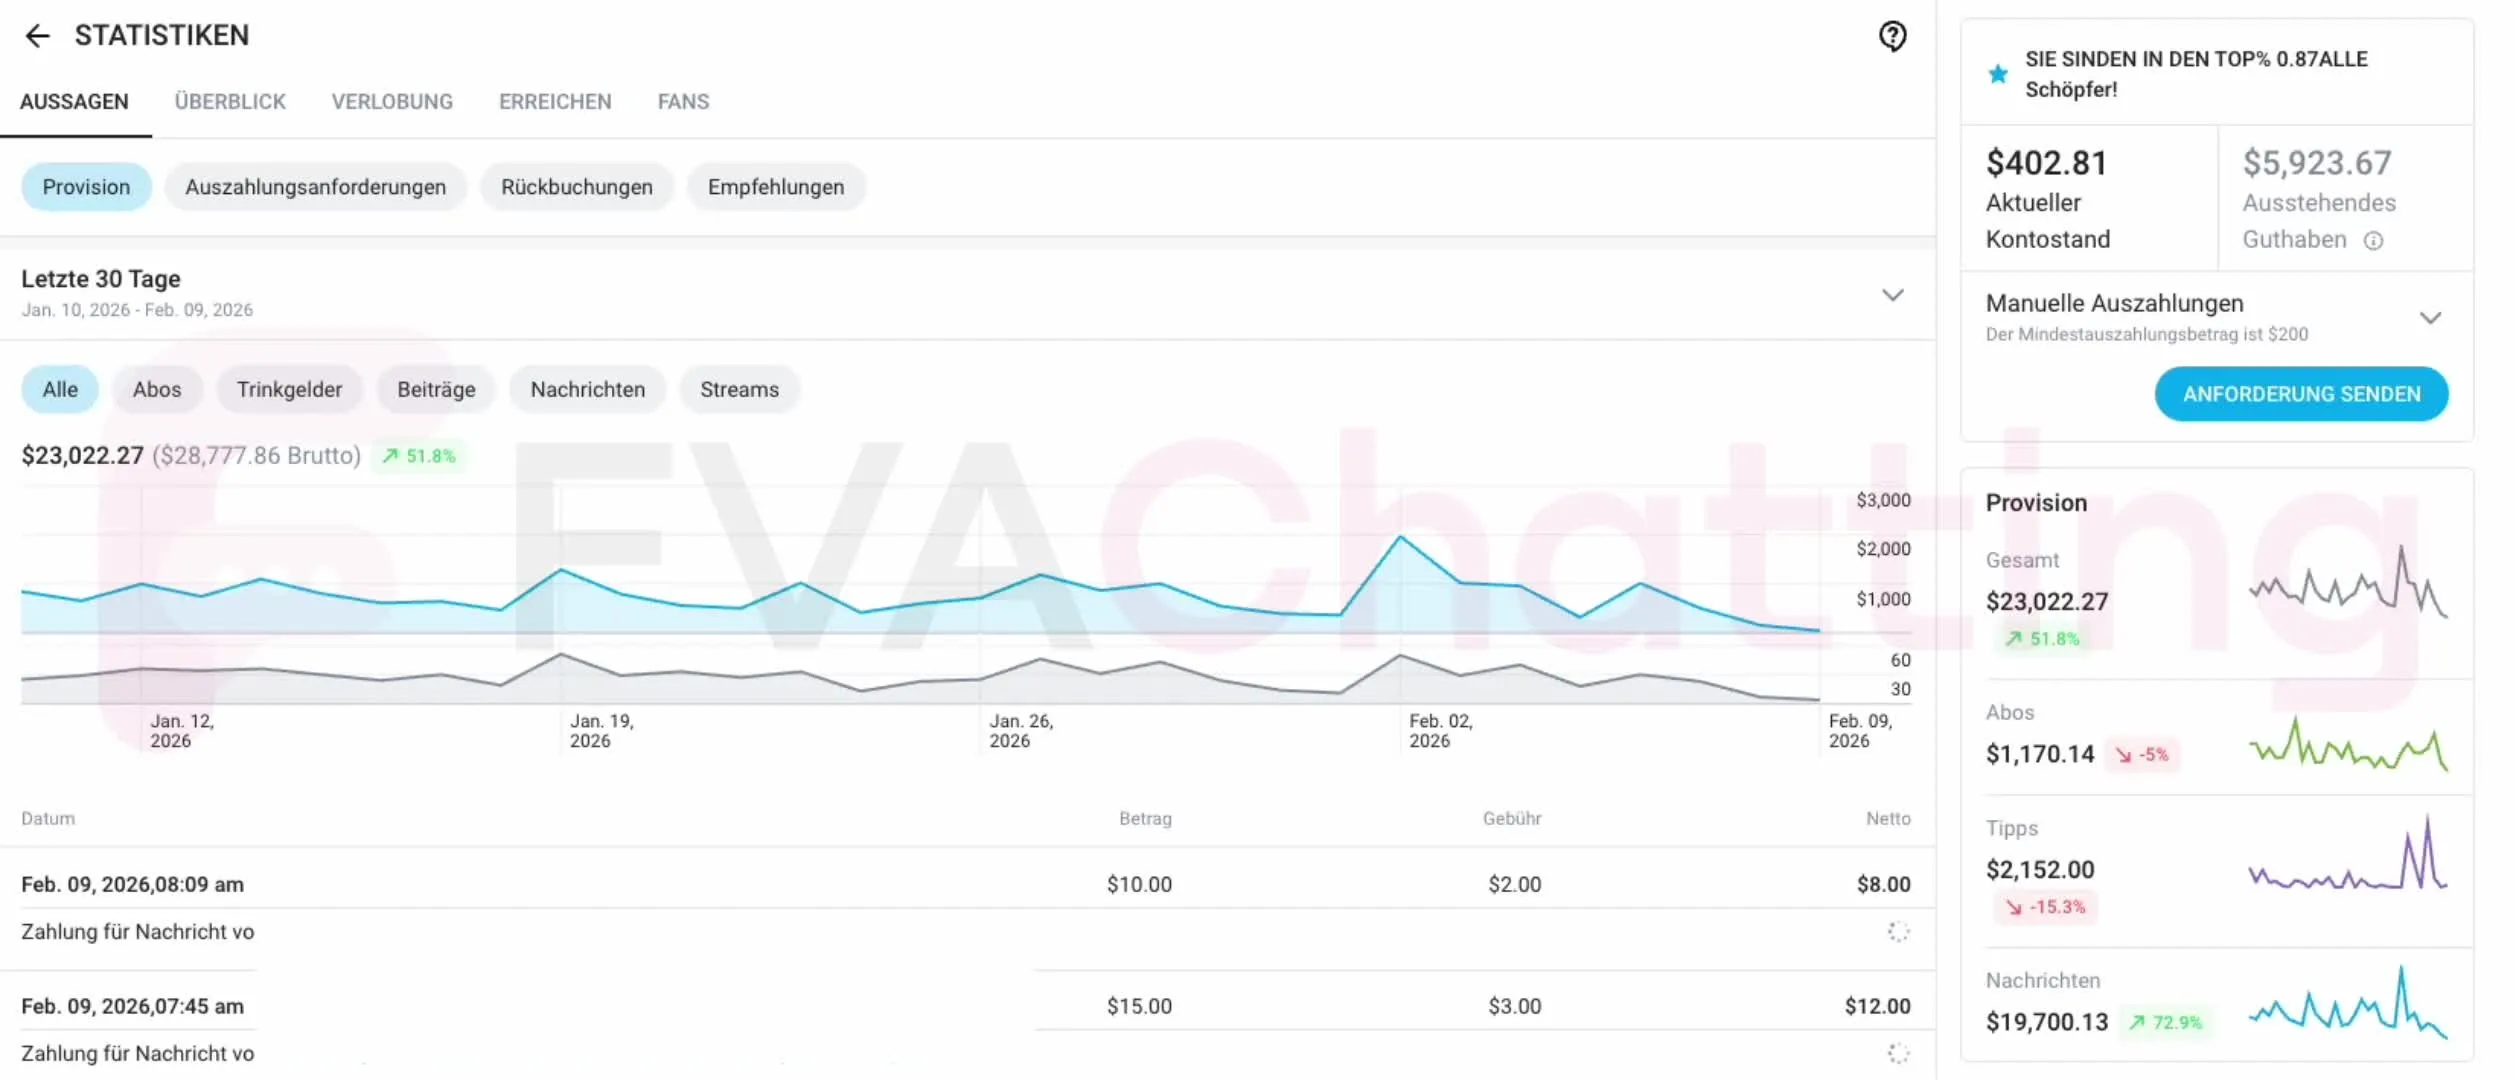Screen dimensions: 2516x1080
Task: Switch to the ÜBERBLICK tab
Action: pos(230,102)
